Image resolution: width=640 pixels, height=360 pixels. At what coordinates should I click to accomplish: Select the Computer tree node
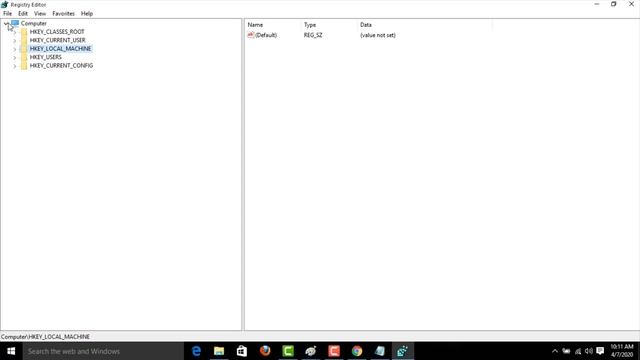pyautogui.click(x=34, y=23)
